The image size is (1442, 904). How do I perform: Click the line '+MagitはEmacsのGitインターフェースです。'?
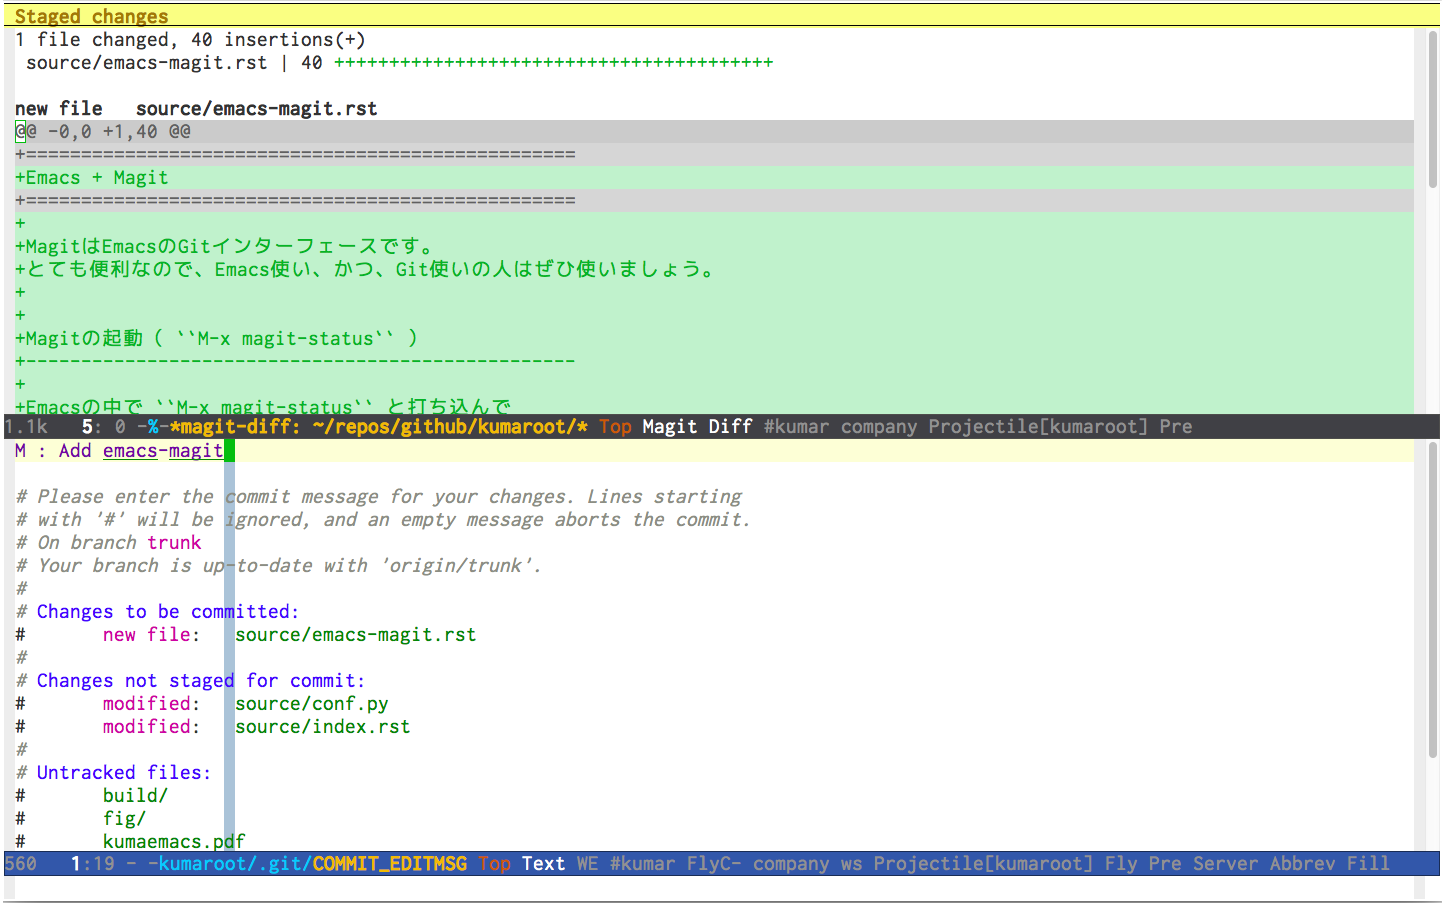pyautogui.click(x=225, y=246)
